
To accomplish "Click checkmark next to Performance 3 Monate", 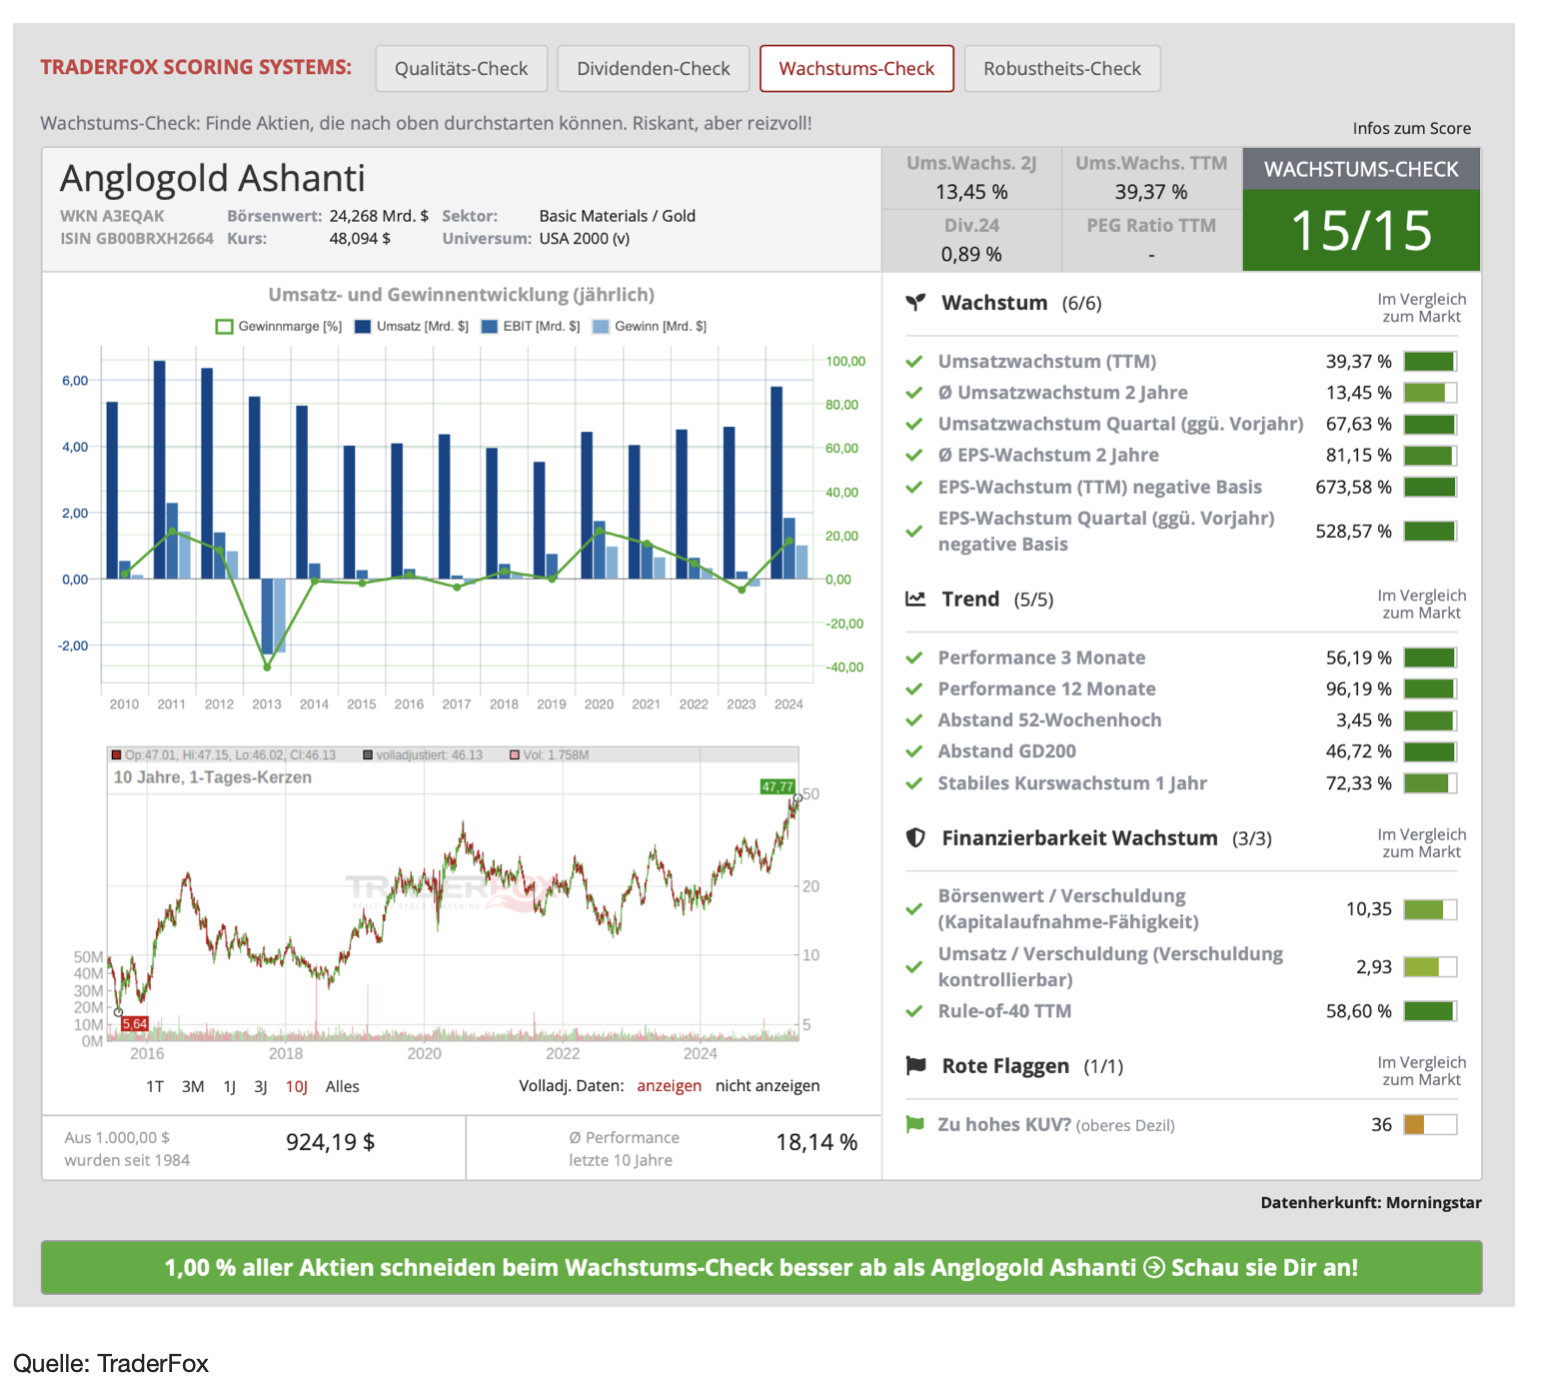I will pyautogui.click(x=913, y=658).
